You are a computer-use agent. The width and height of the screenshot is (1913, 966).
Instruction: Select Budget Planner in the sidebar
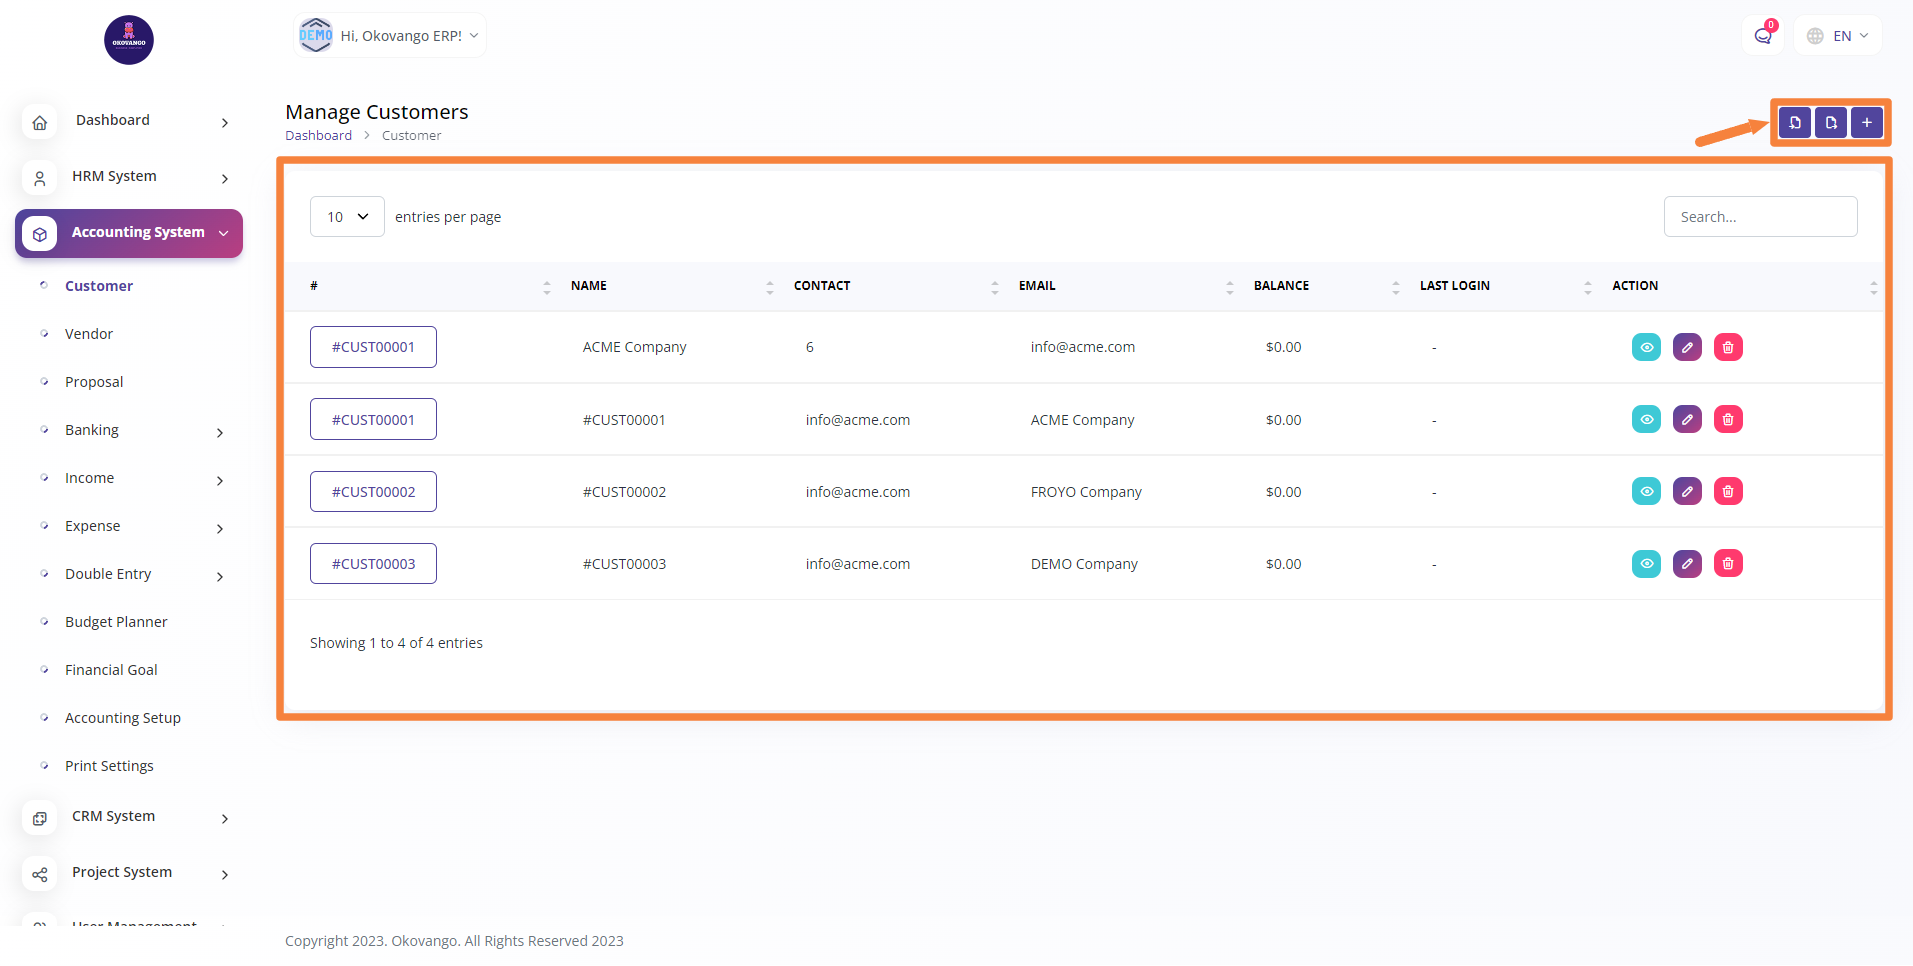(x=116, y=622)
